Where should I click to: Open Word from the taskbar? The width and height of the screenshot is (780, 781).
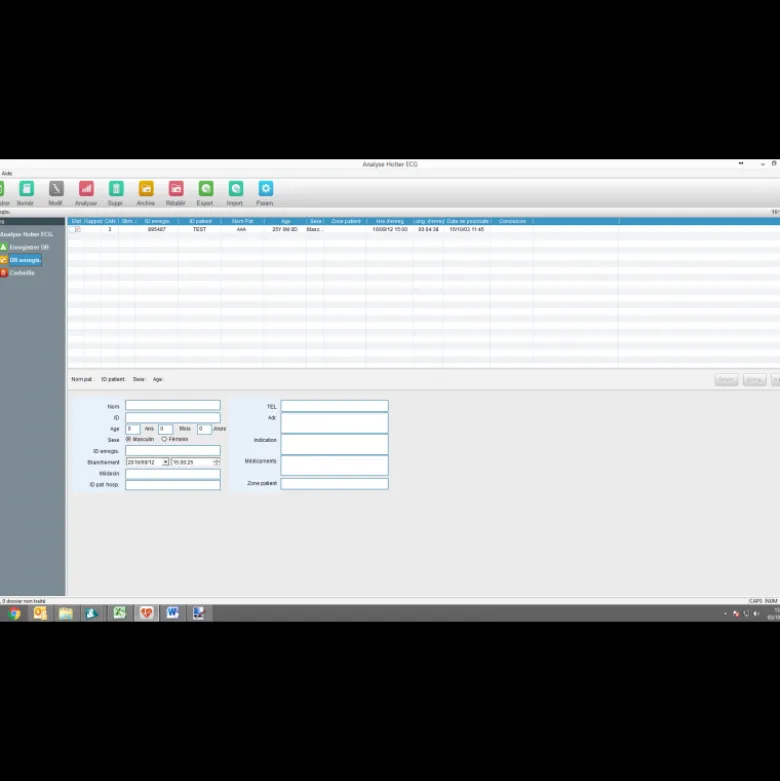tap(173, 613)
